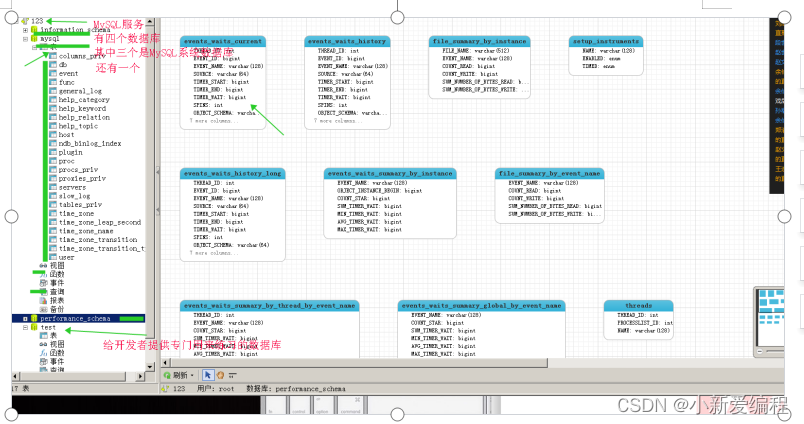Select the ndb_binlog_index table
Image resolution: width=804 pixels, height=424 pixels.
pos(90,144)
